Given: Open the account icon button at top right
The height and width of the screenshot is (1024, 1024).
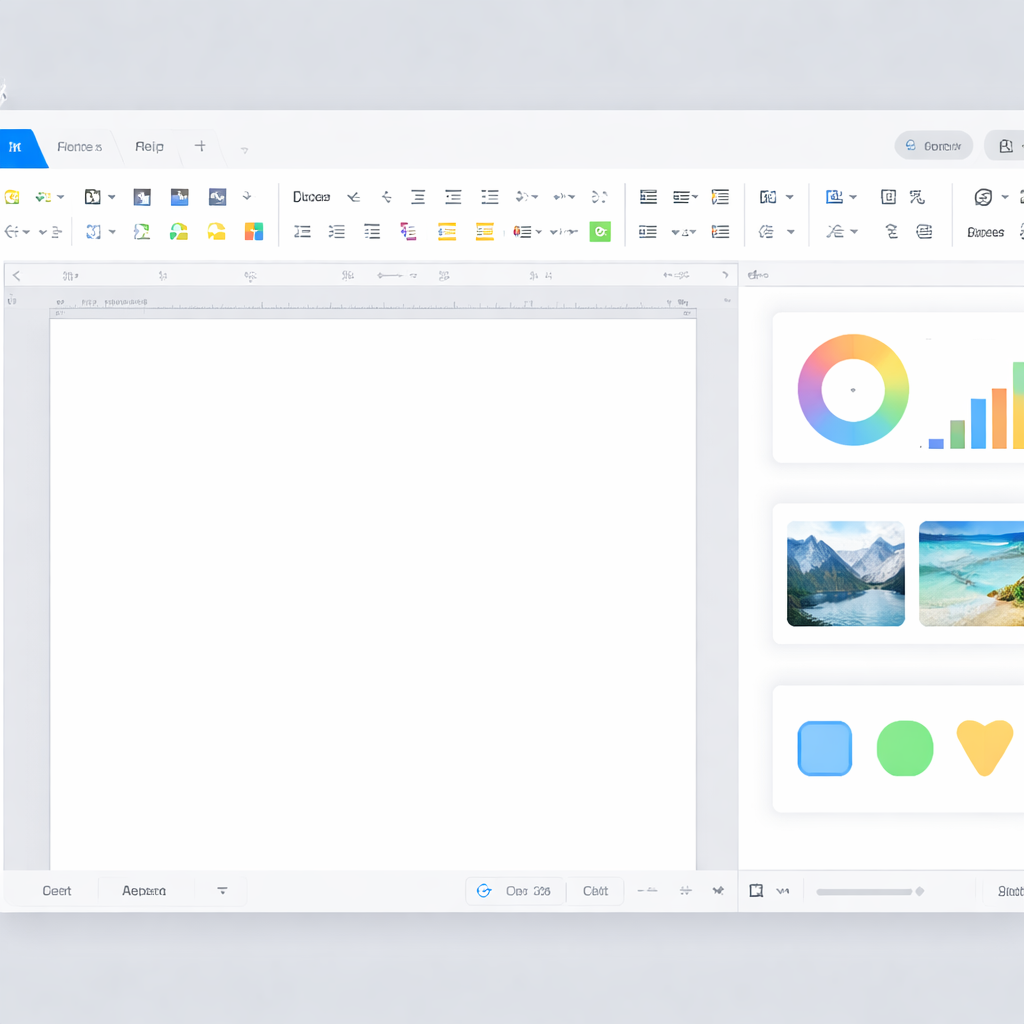Looking at the screenshot, I should (x=1005, y=146).
